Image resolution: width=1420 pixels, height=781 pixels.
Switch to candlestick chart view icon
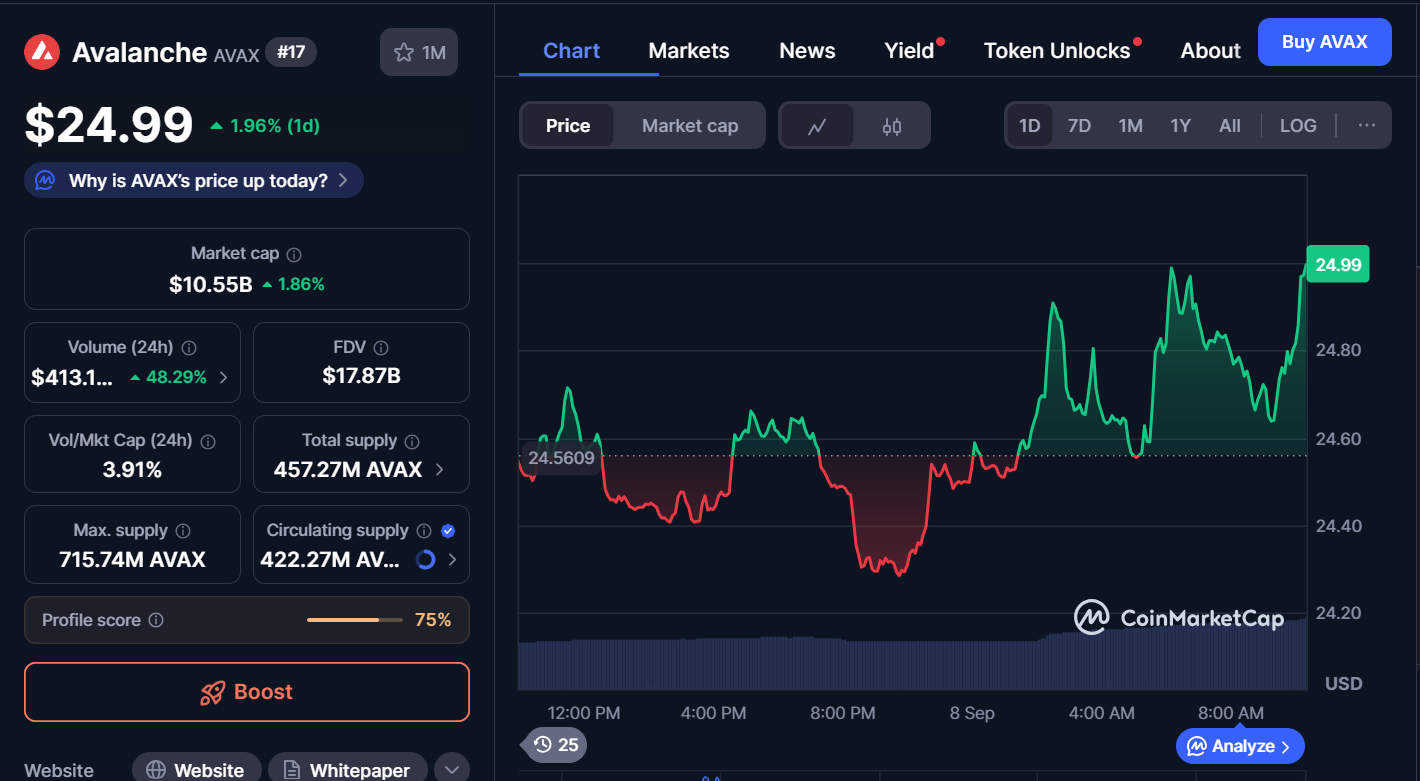tap(892, 126)
